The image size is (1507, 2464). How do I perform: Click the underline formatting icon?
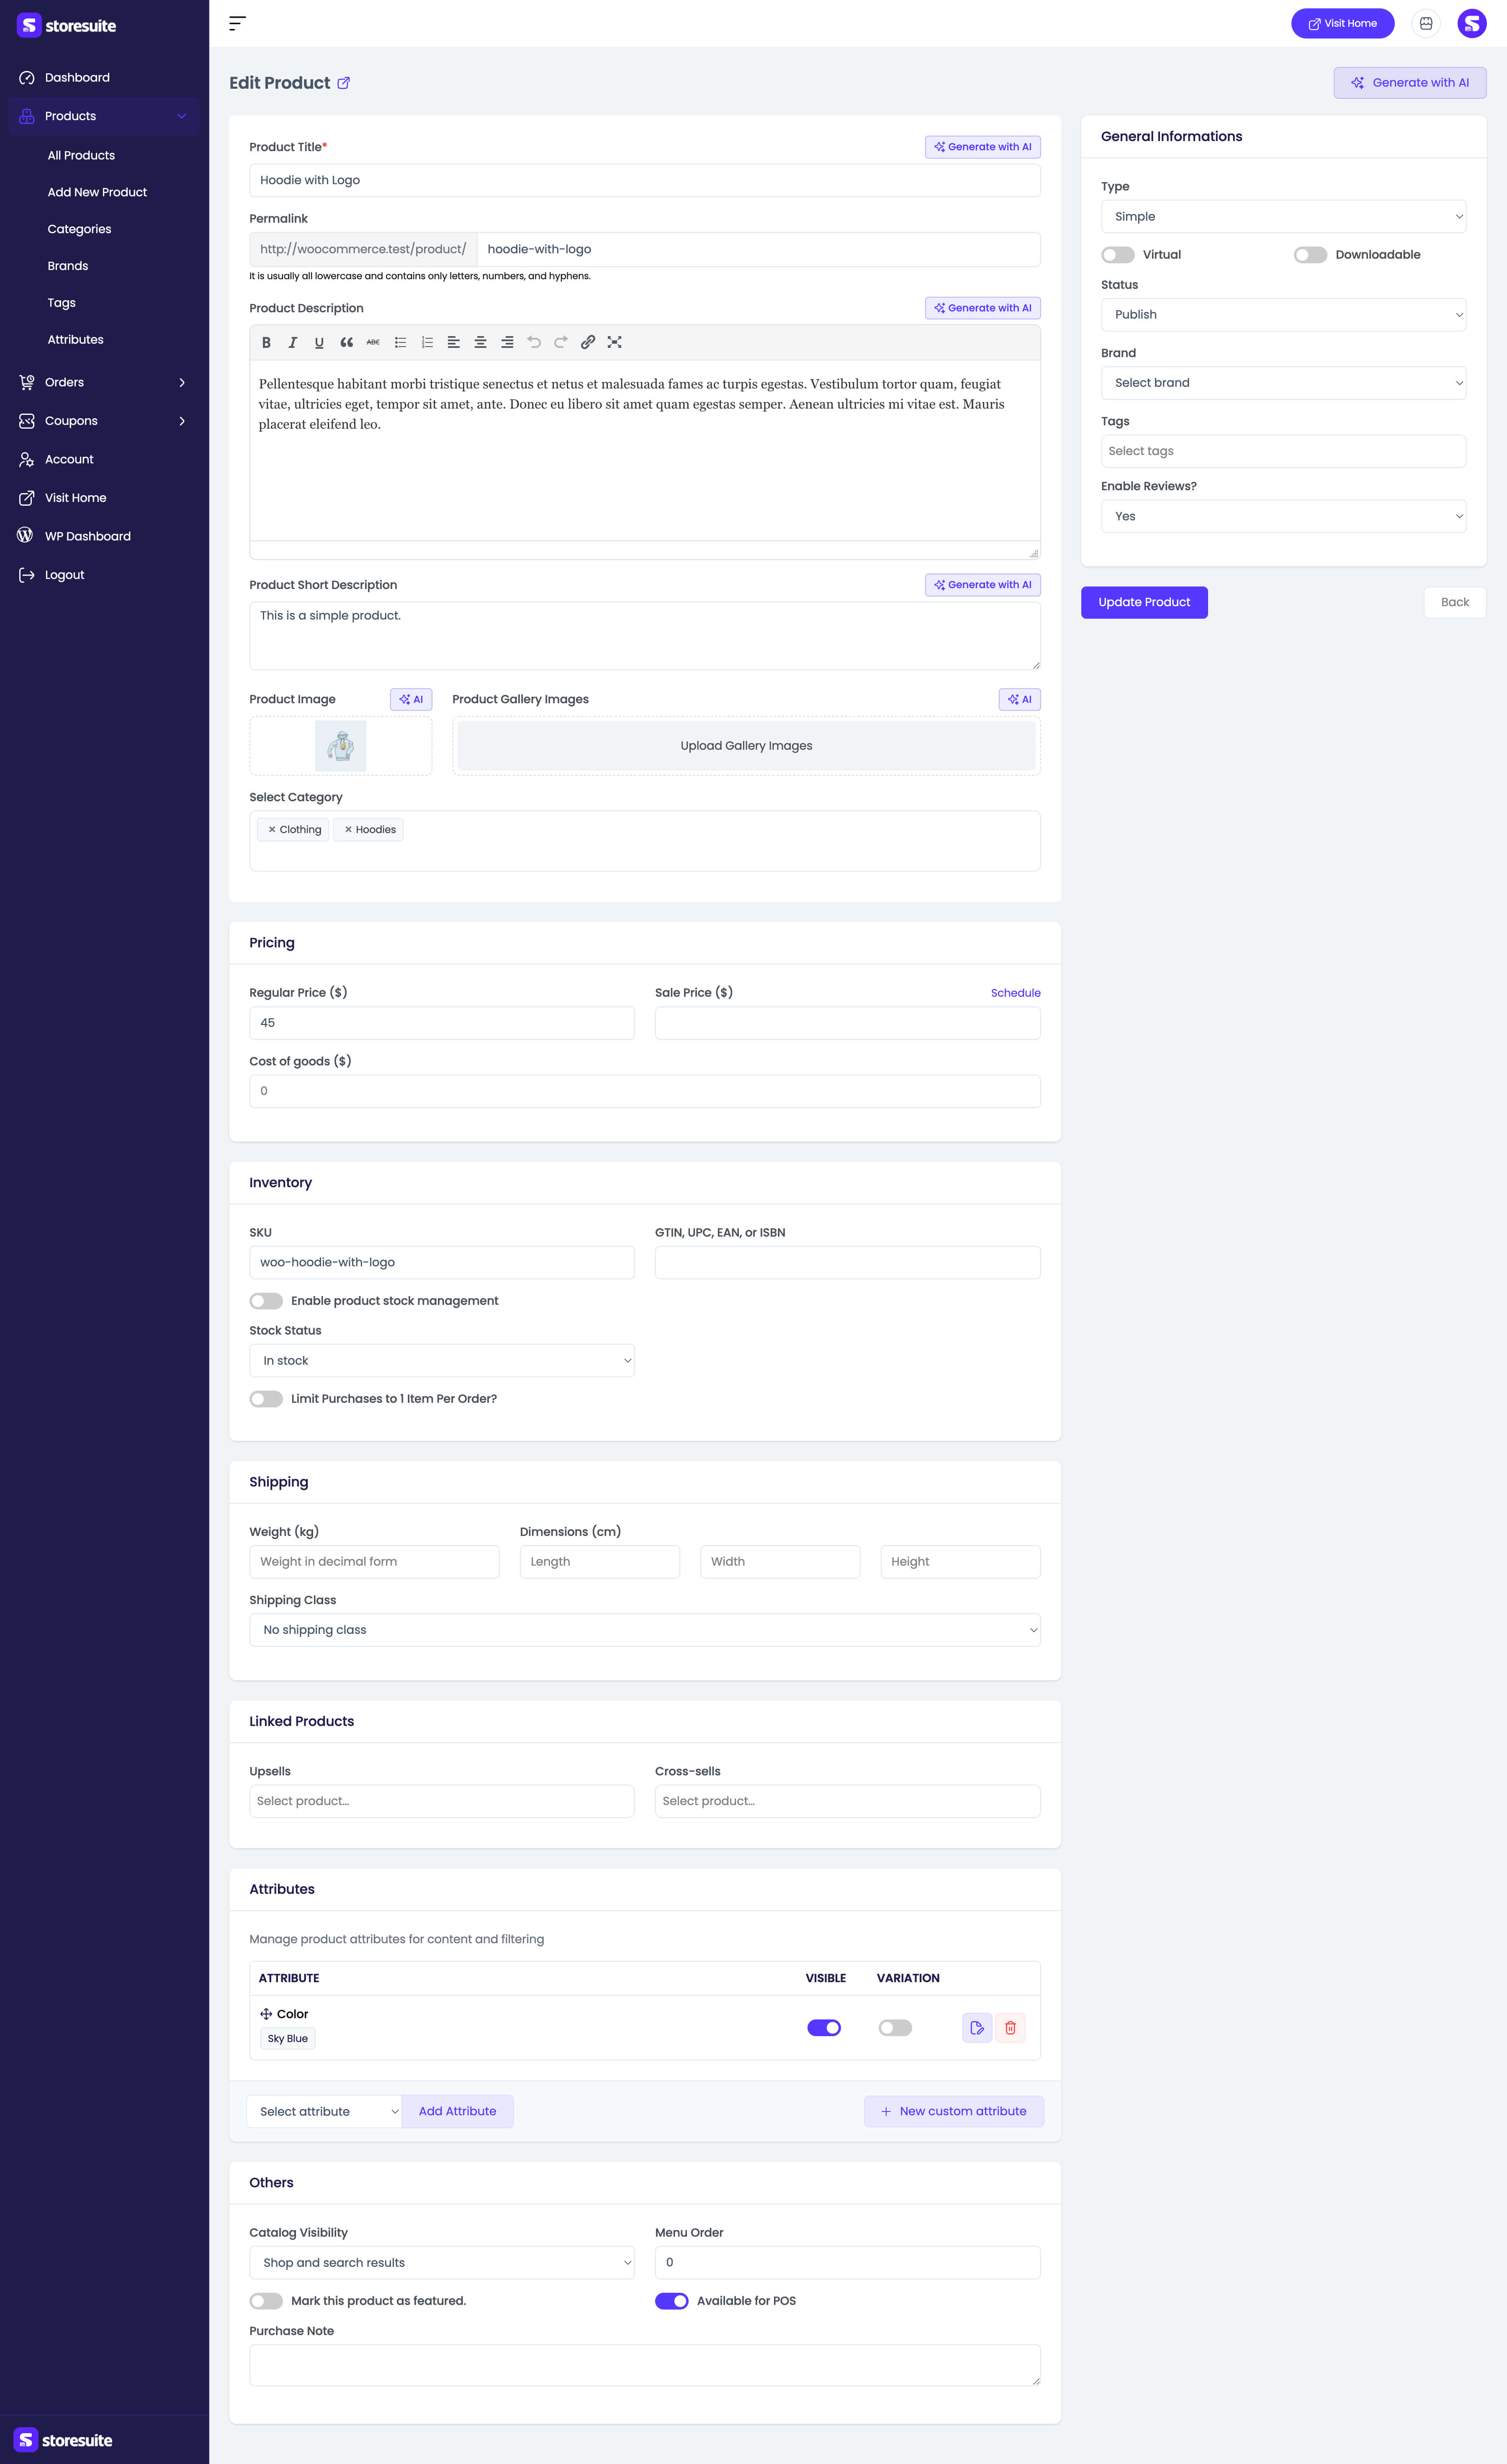(x=319, y=342)
